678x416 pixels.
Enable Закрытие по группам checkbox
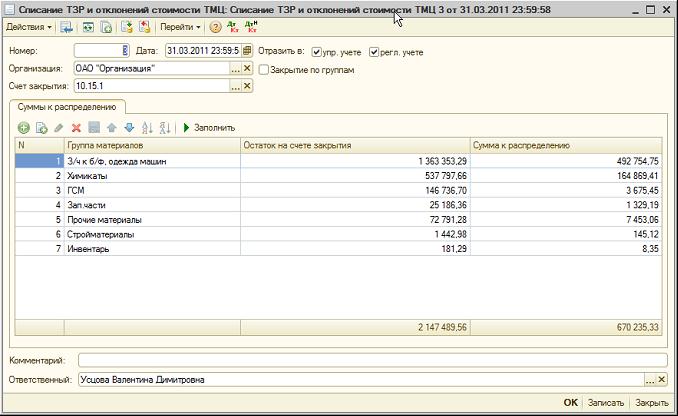pos(263,70)
